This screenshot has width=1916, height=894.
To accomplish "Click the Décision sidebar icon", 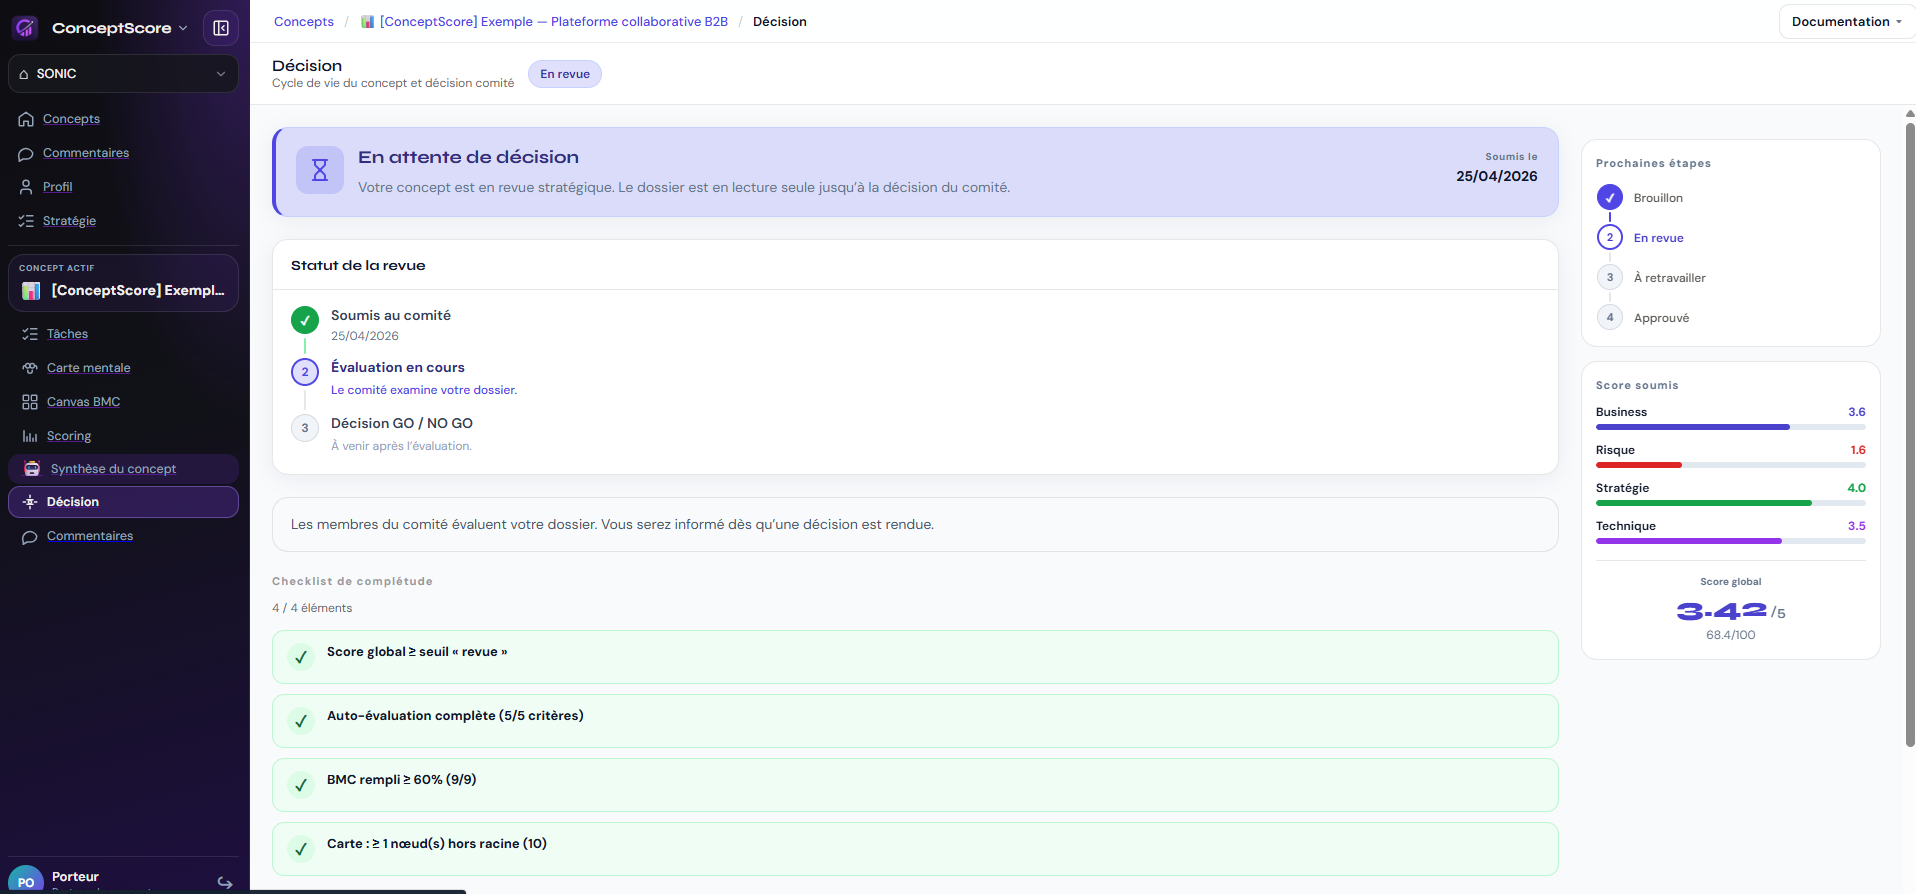I will pyautogui.click(x=30, y=502).
